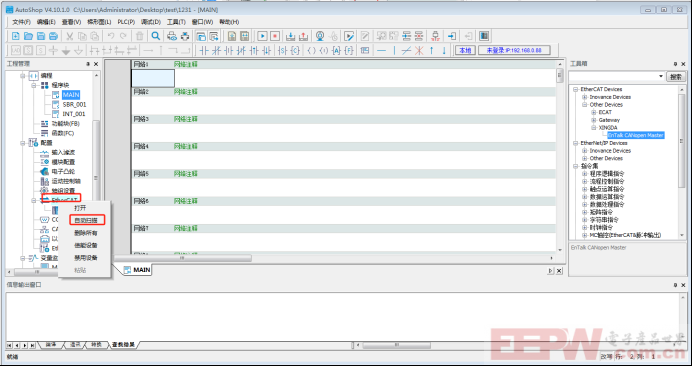Click the New project toolbar icon
692x366 pixels.
(x=15, y=36)
